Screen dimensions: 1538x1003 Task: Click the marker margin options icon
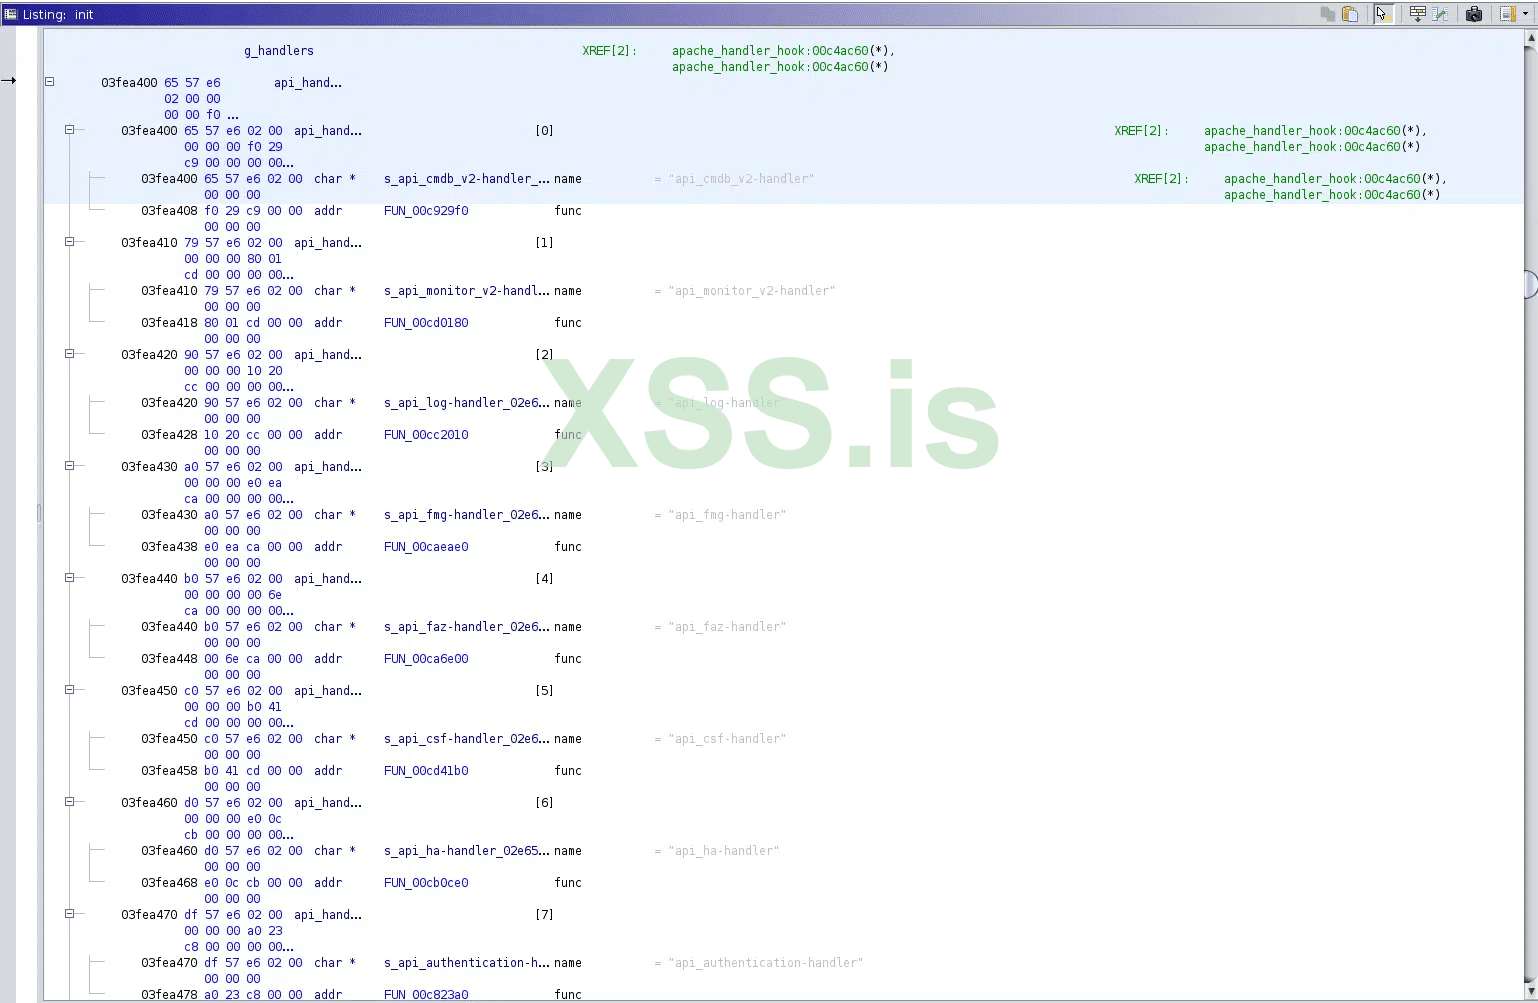[1507, 14]
